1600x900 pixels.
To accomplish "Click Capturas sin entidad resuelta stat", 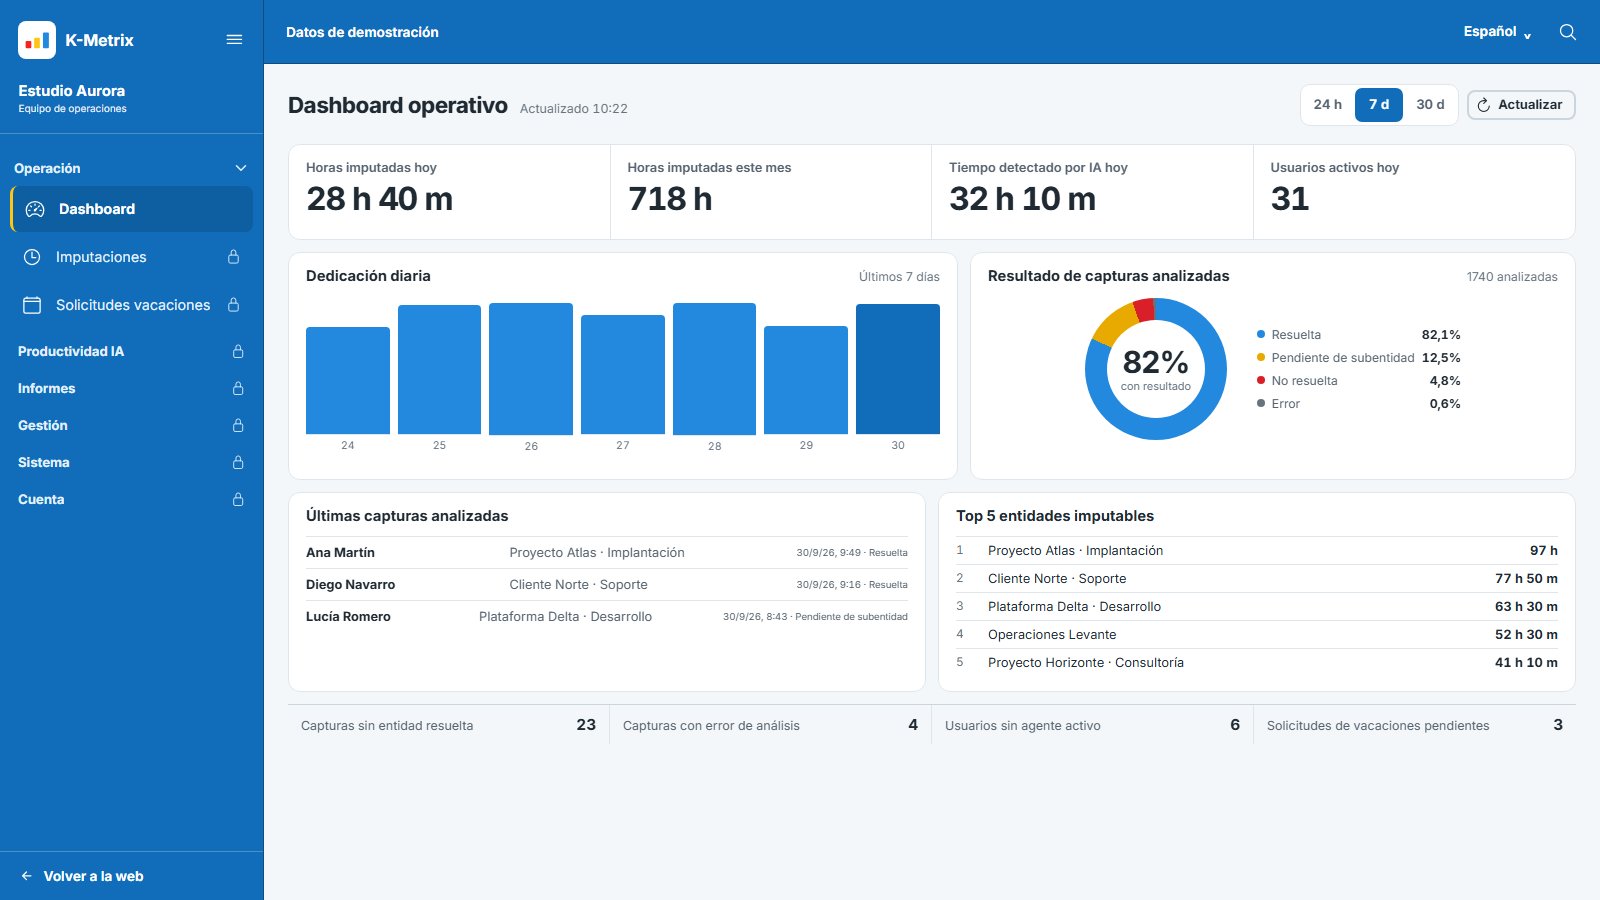I will click(448, 725).
